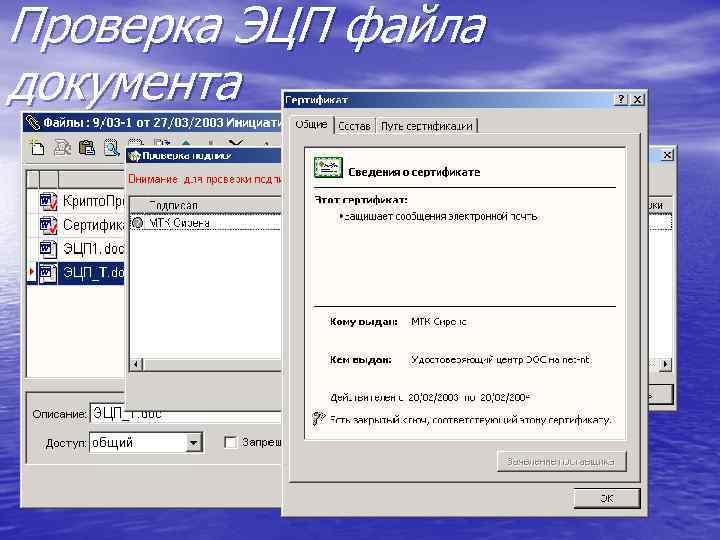Click the certificate icon beside Сведения о сертификате
This screenshot has width=720, height=540.
pos(328,168)
